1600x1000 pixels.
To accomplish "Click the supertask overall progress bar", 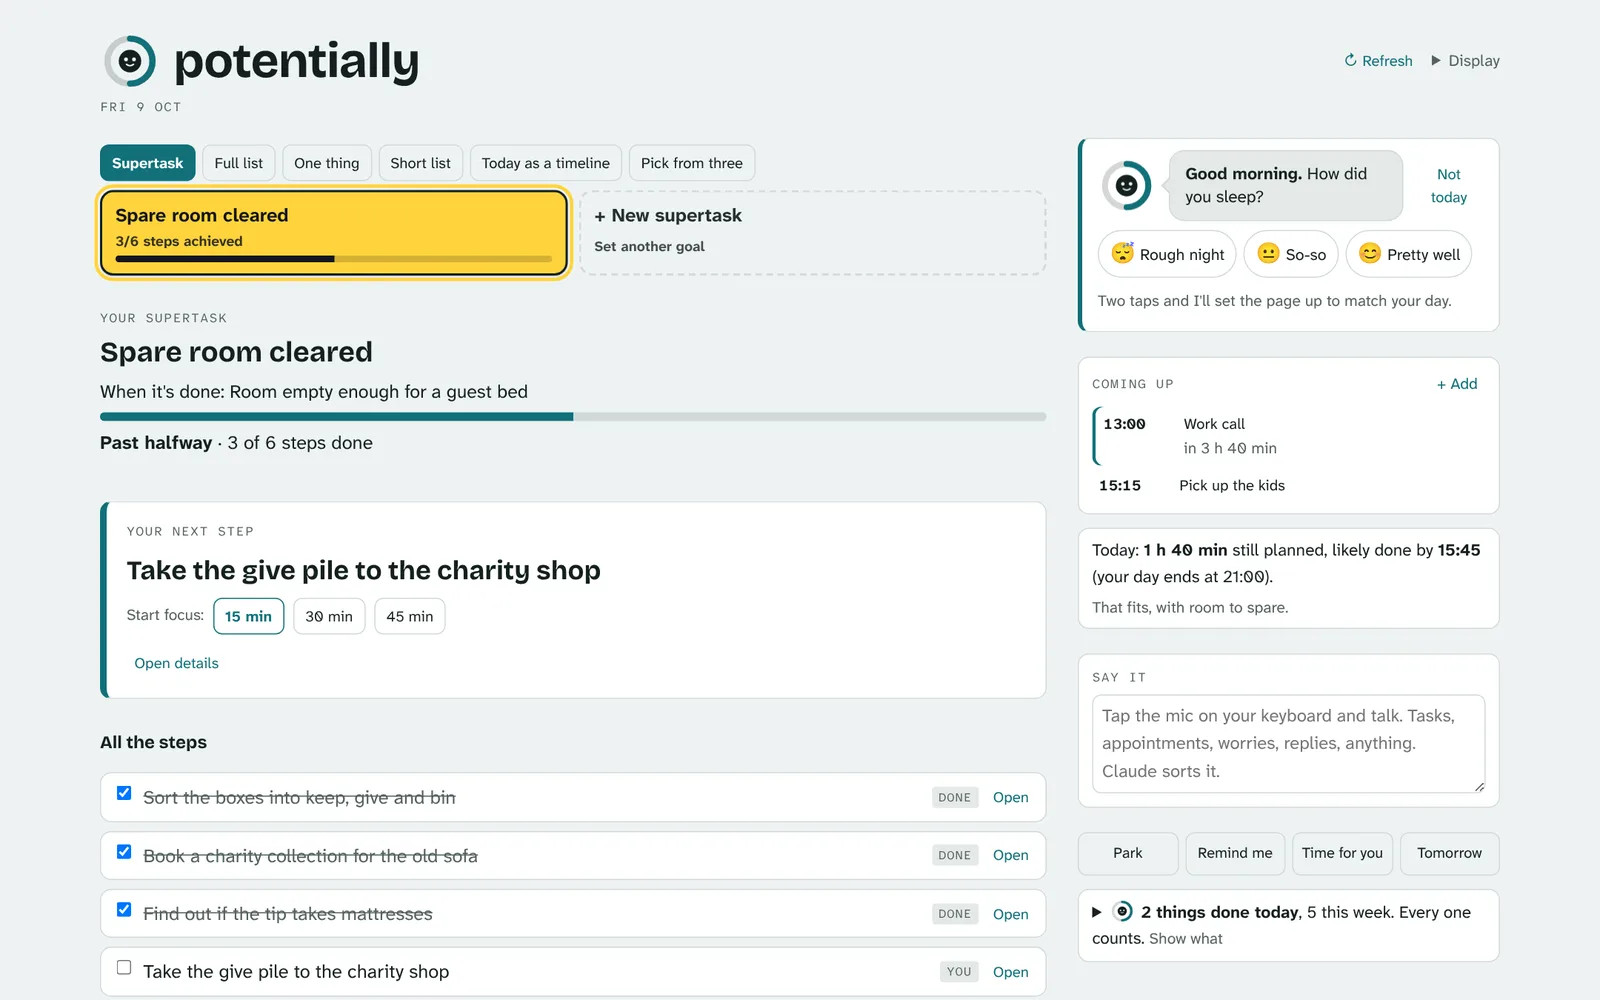I will tap(573, 416).
